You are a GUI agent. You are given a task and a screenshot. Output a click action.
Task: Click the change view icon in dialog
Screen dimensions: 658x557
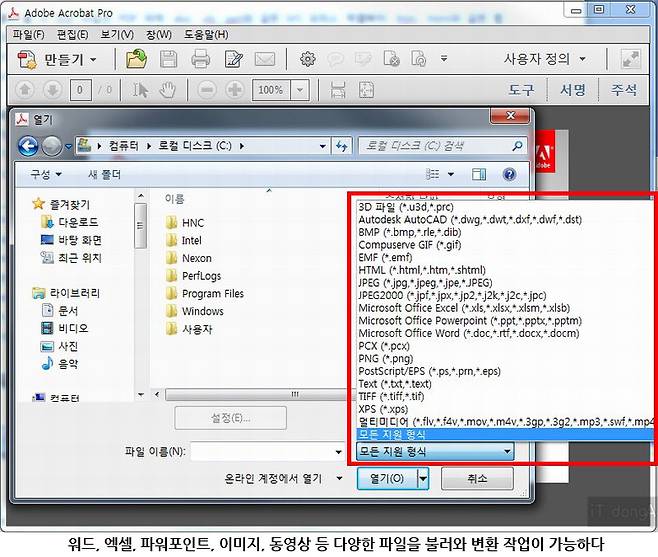(433, 174)
